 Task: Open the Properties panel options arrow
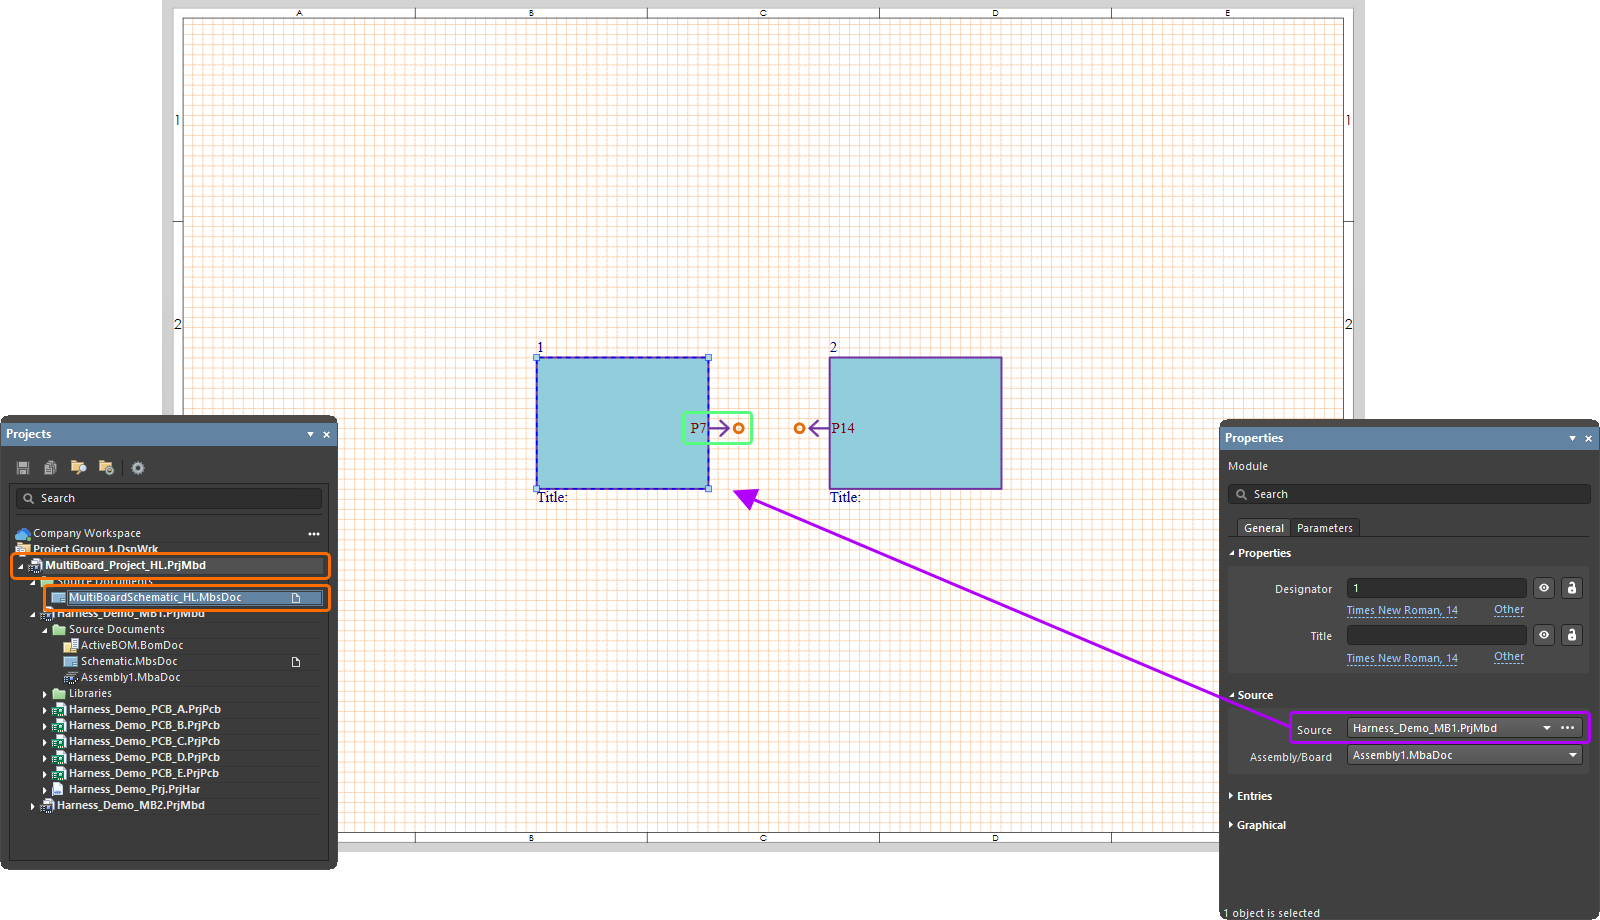[1572, 438]
